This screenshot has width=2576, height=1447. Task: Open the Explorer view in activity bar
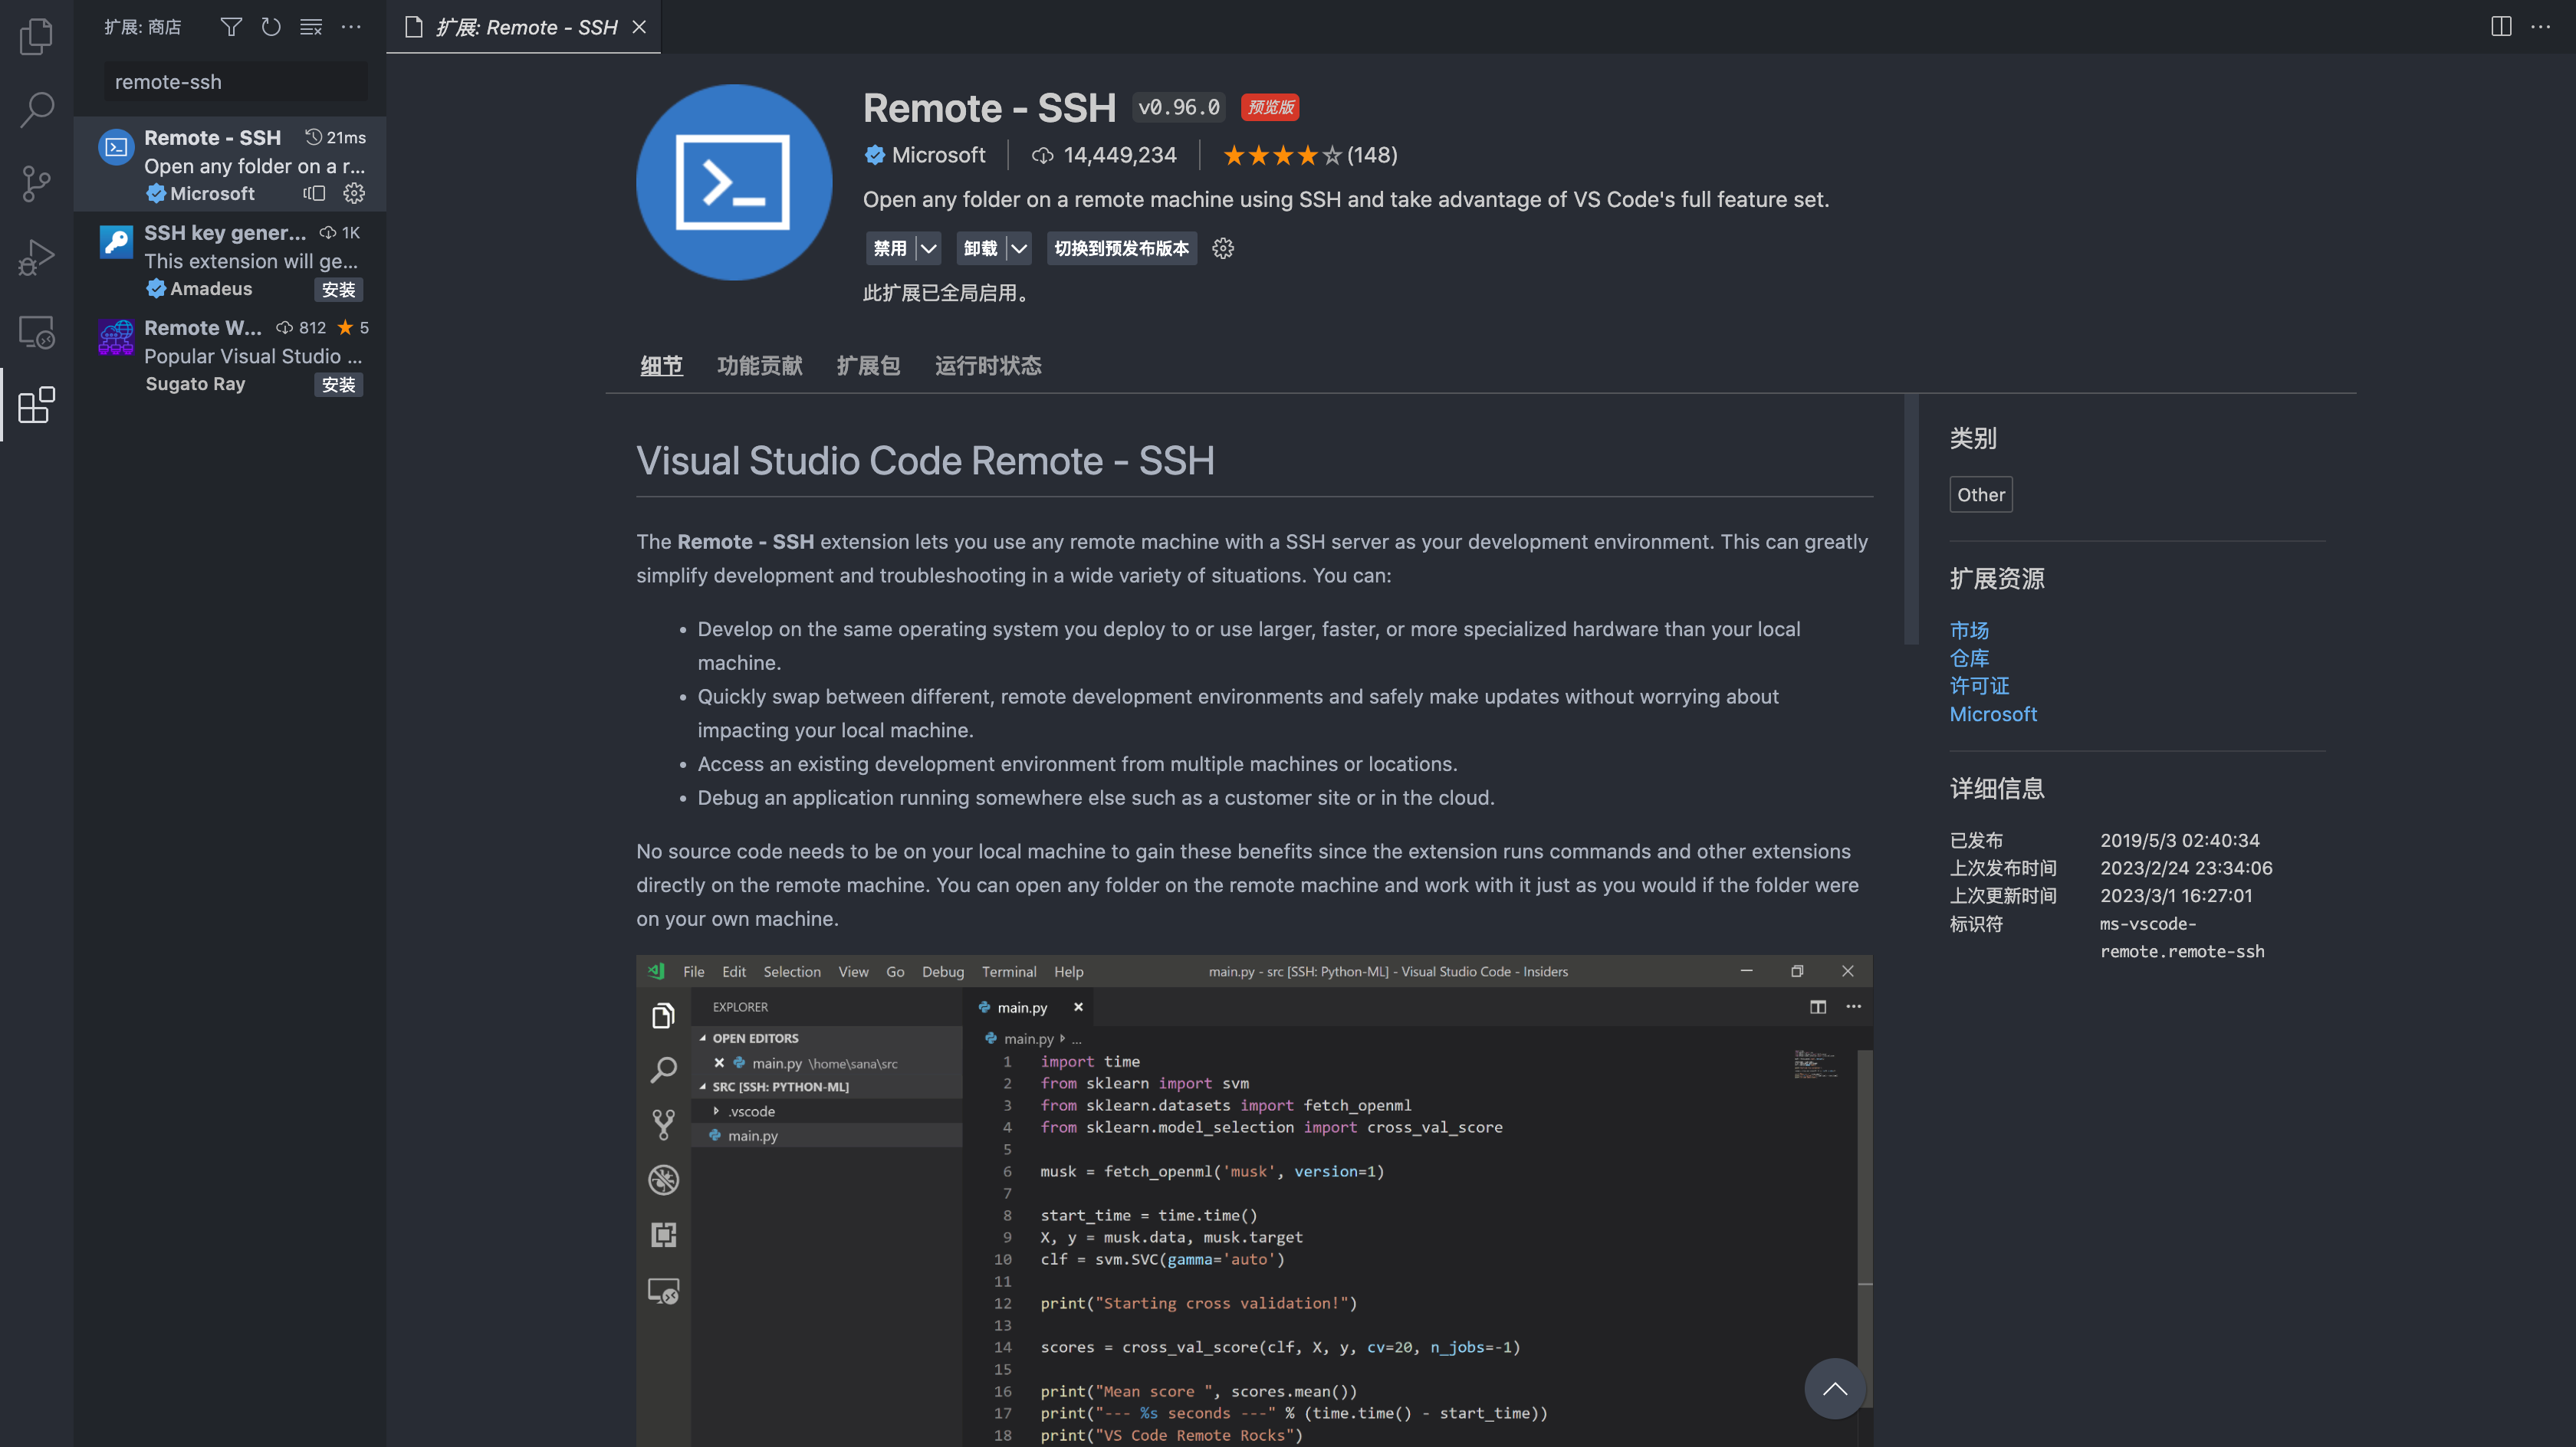[36, 37]
